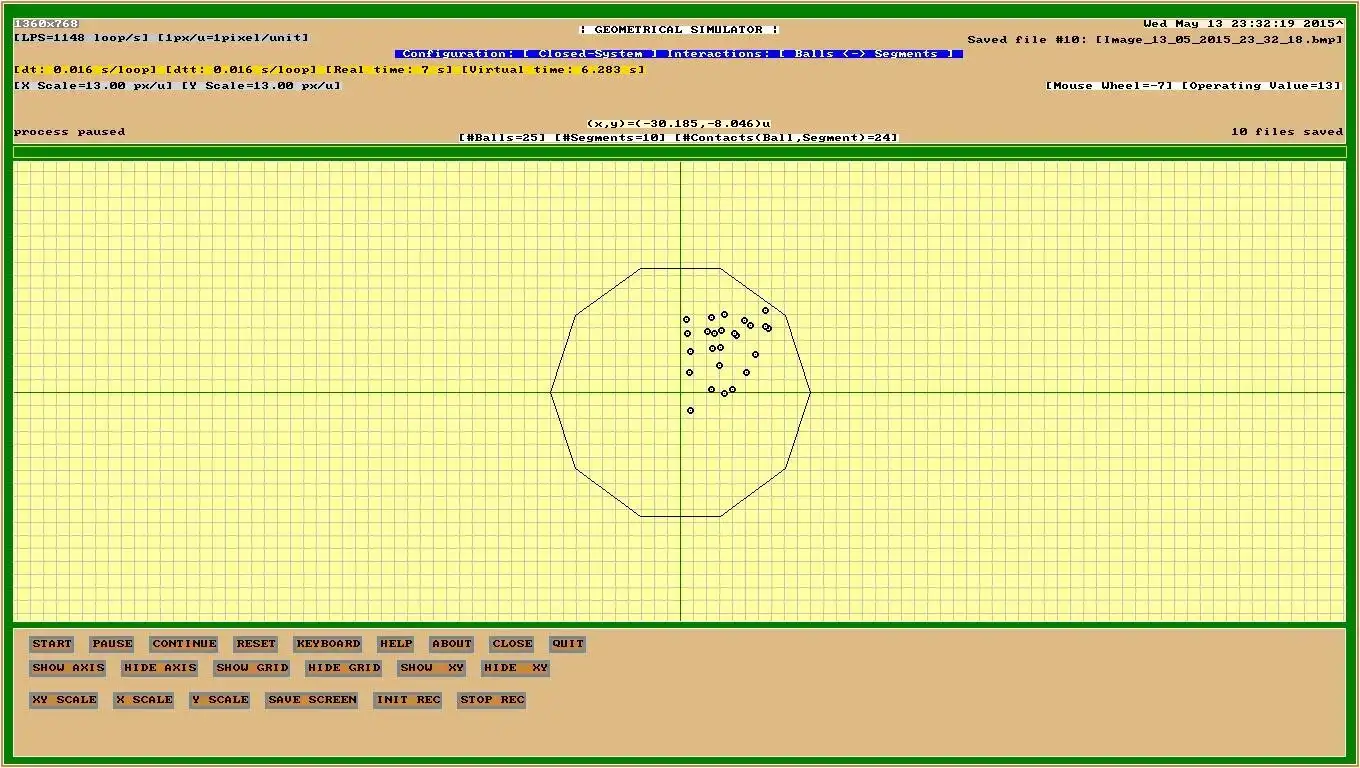
Task: Resume the process using CONTINUE
Action: click(x=184, y=644)
